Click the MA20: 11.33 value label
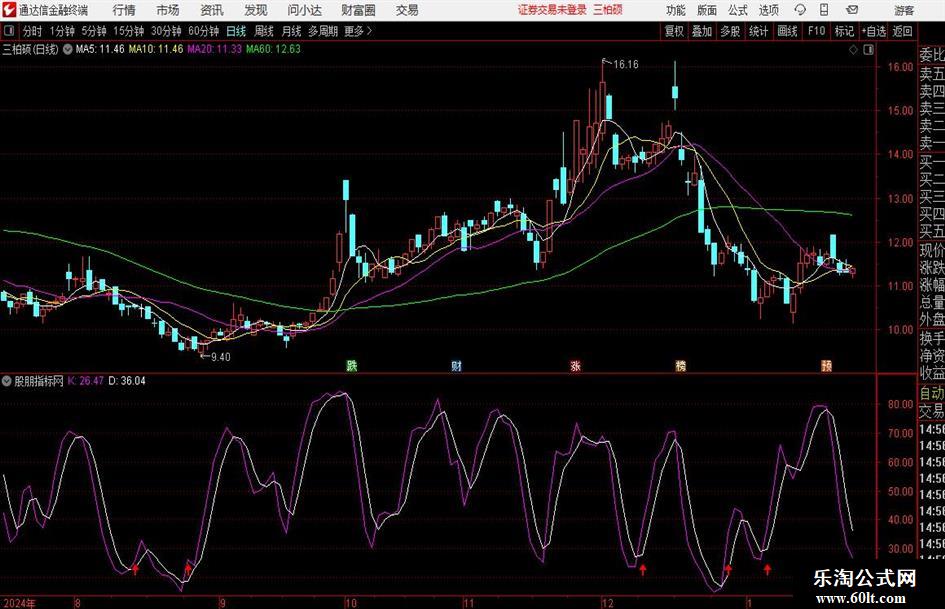 (x=215, y=49)
